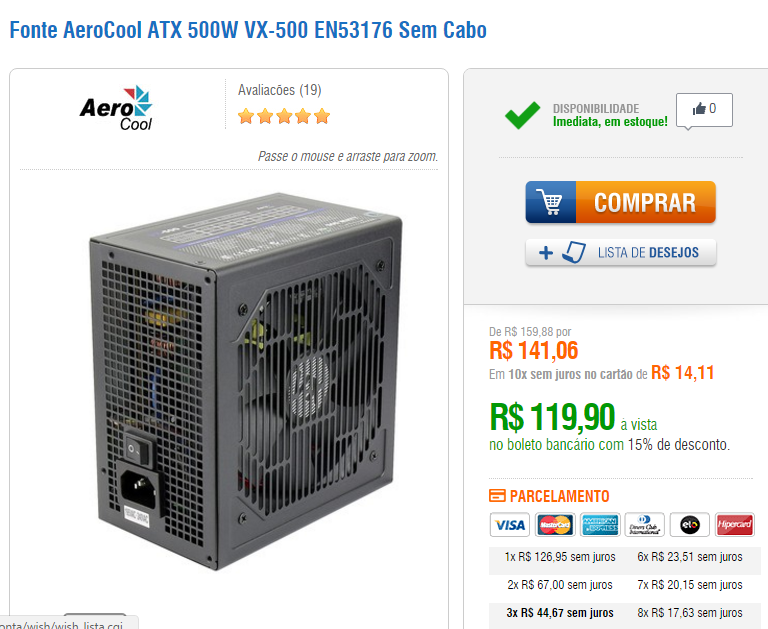Click the green availability checkmark
Screen dimensions: 768x629
523,115
